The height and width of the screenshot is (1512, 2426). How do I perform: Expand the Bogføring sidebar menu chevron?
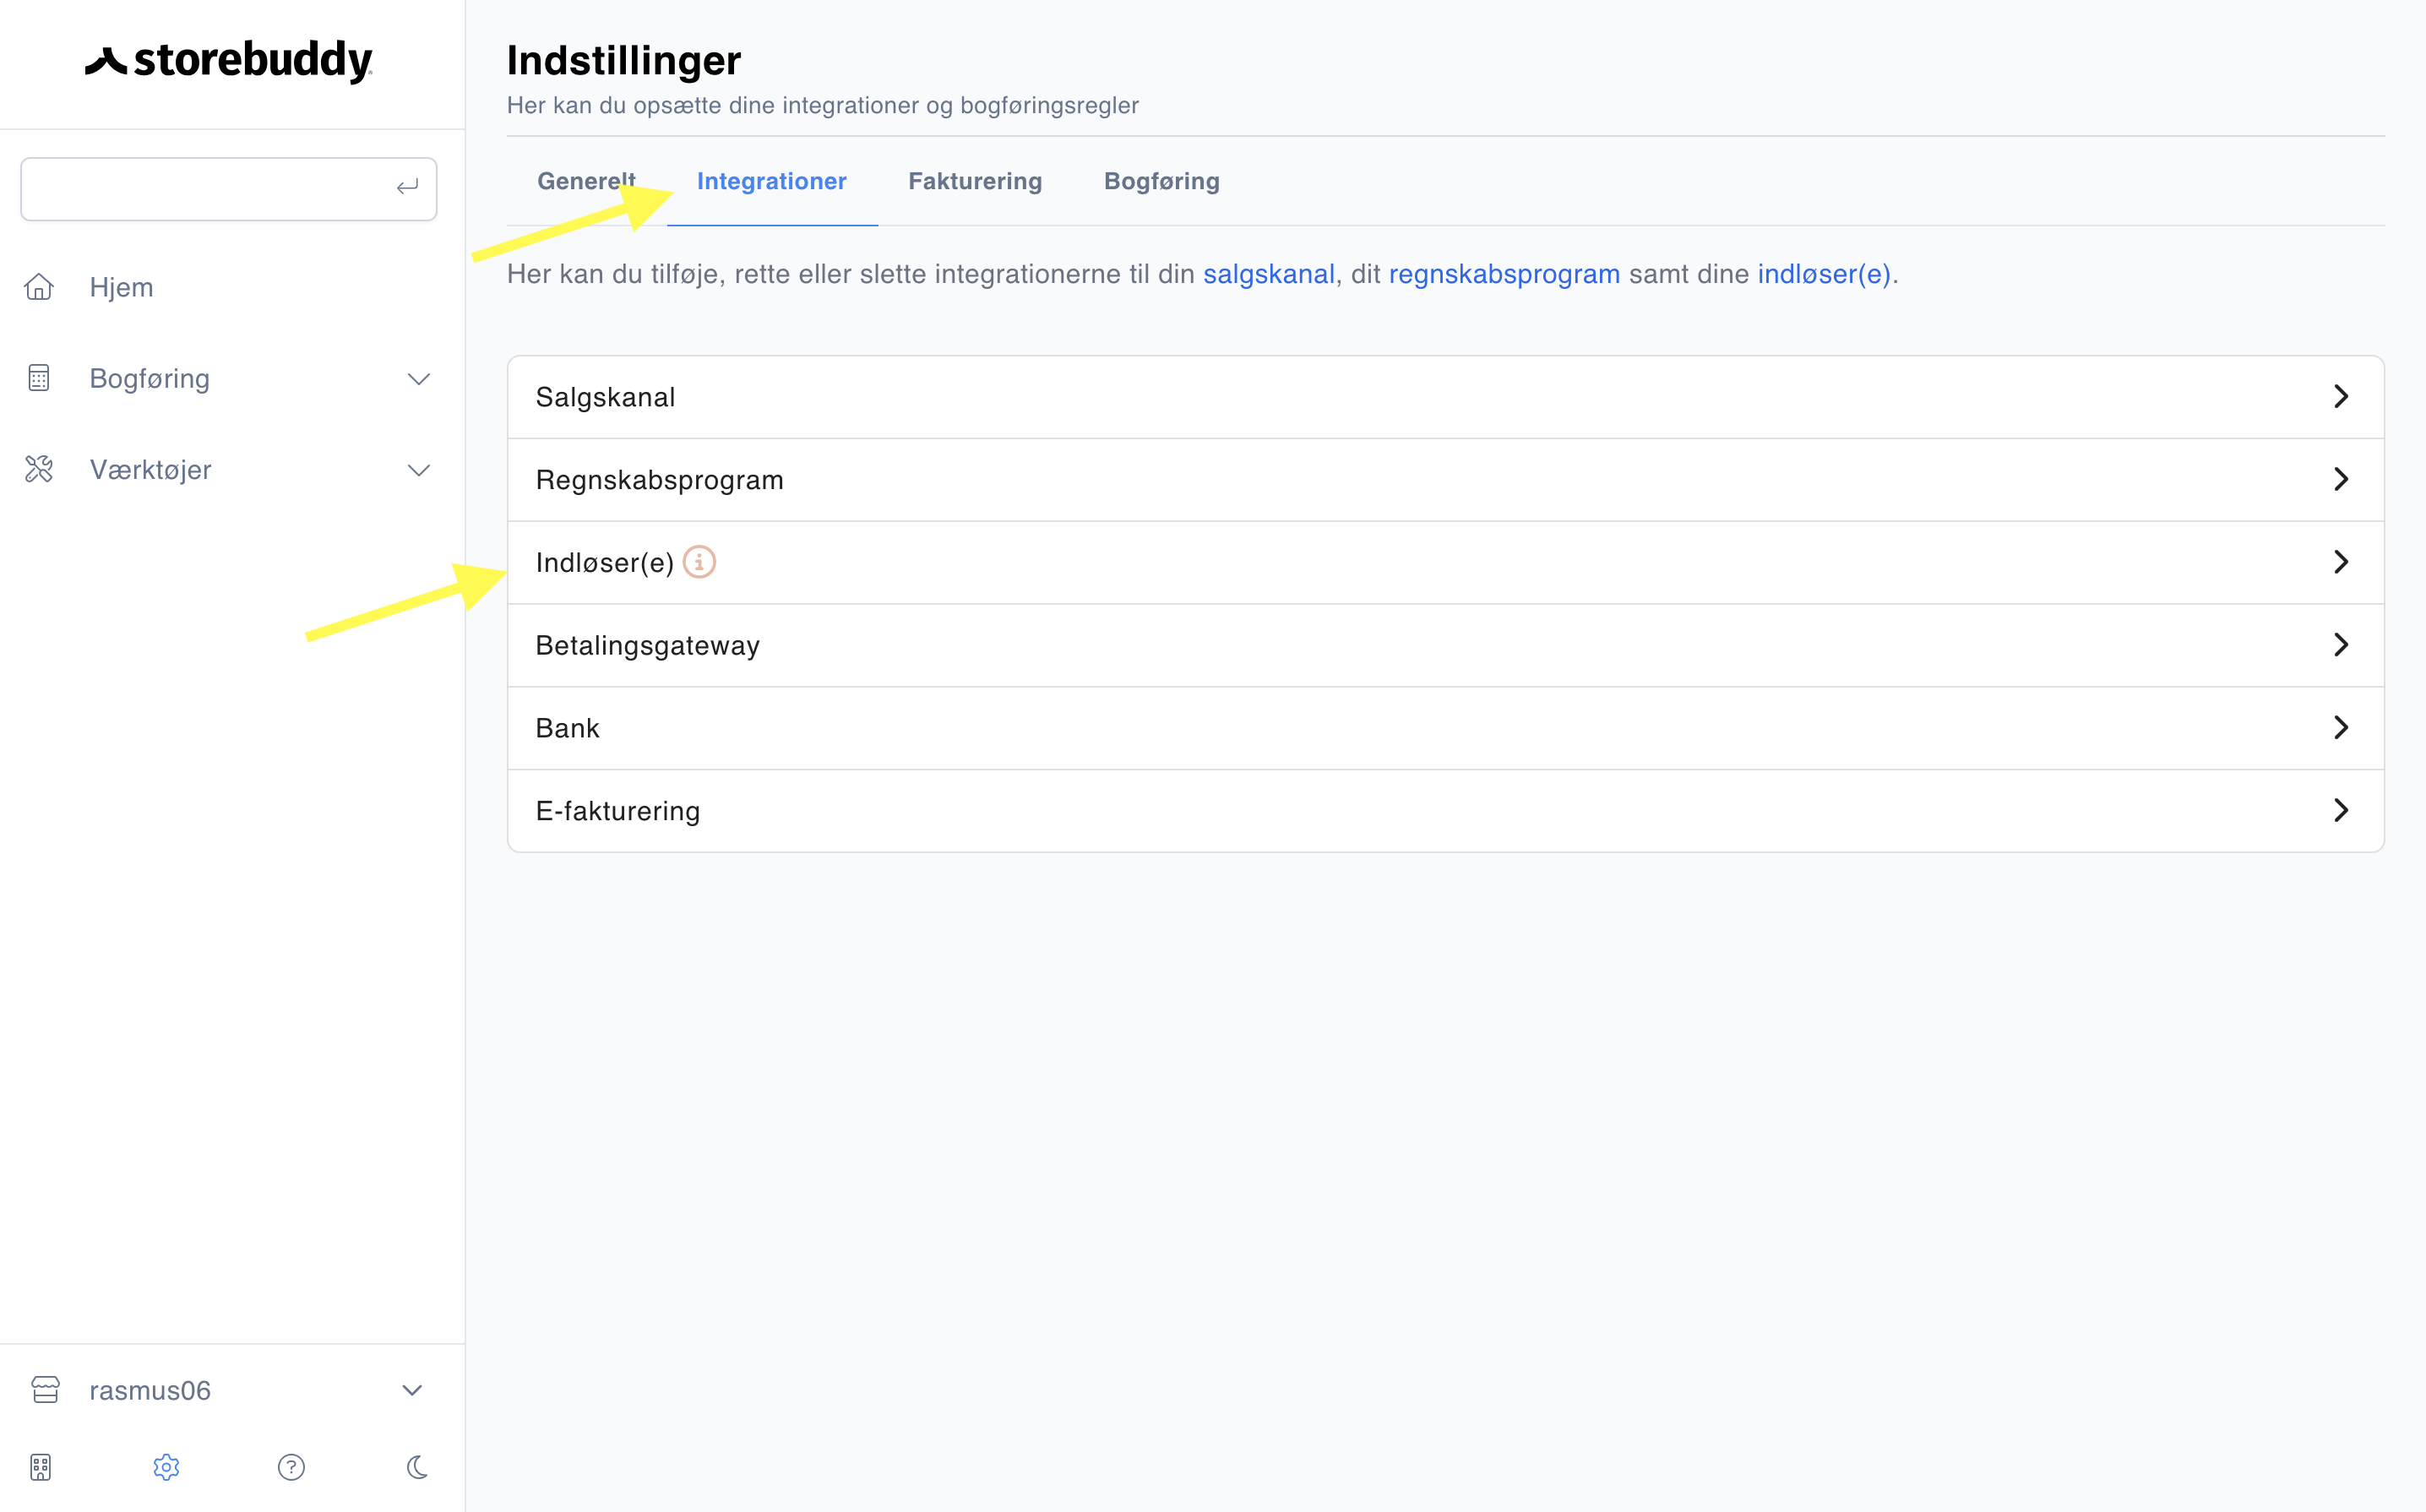click(419, 379)
